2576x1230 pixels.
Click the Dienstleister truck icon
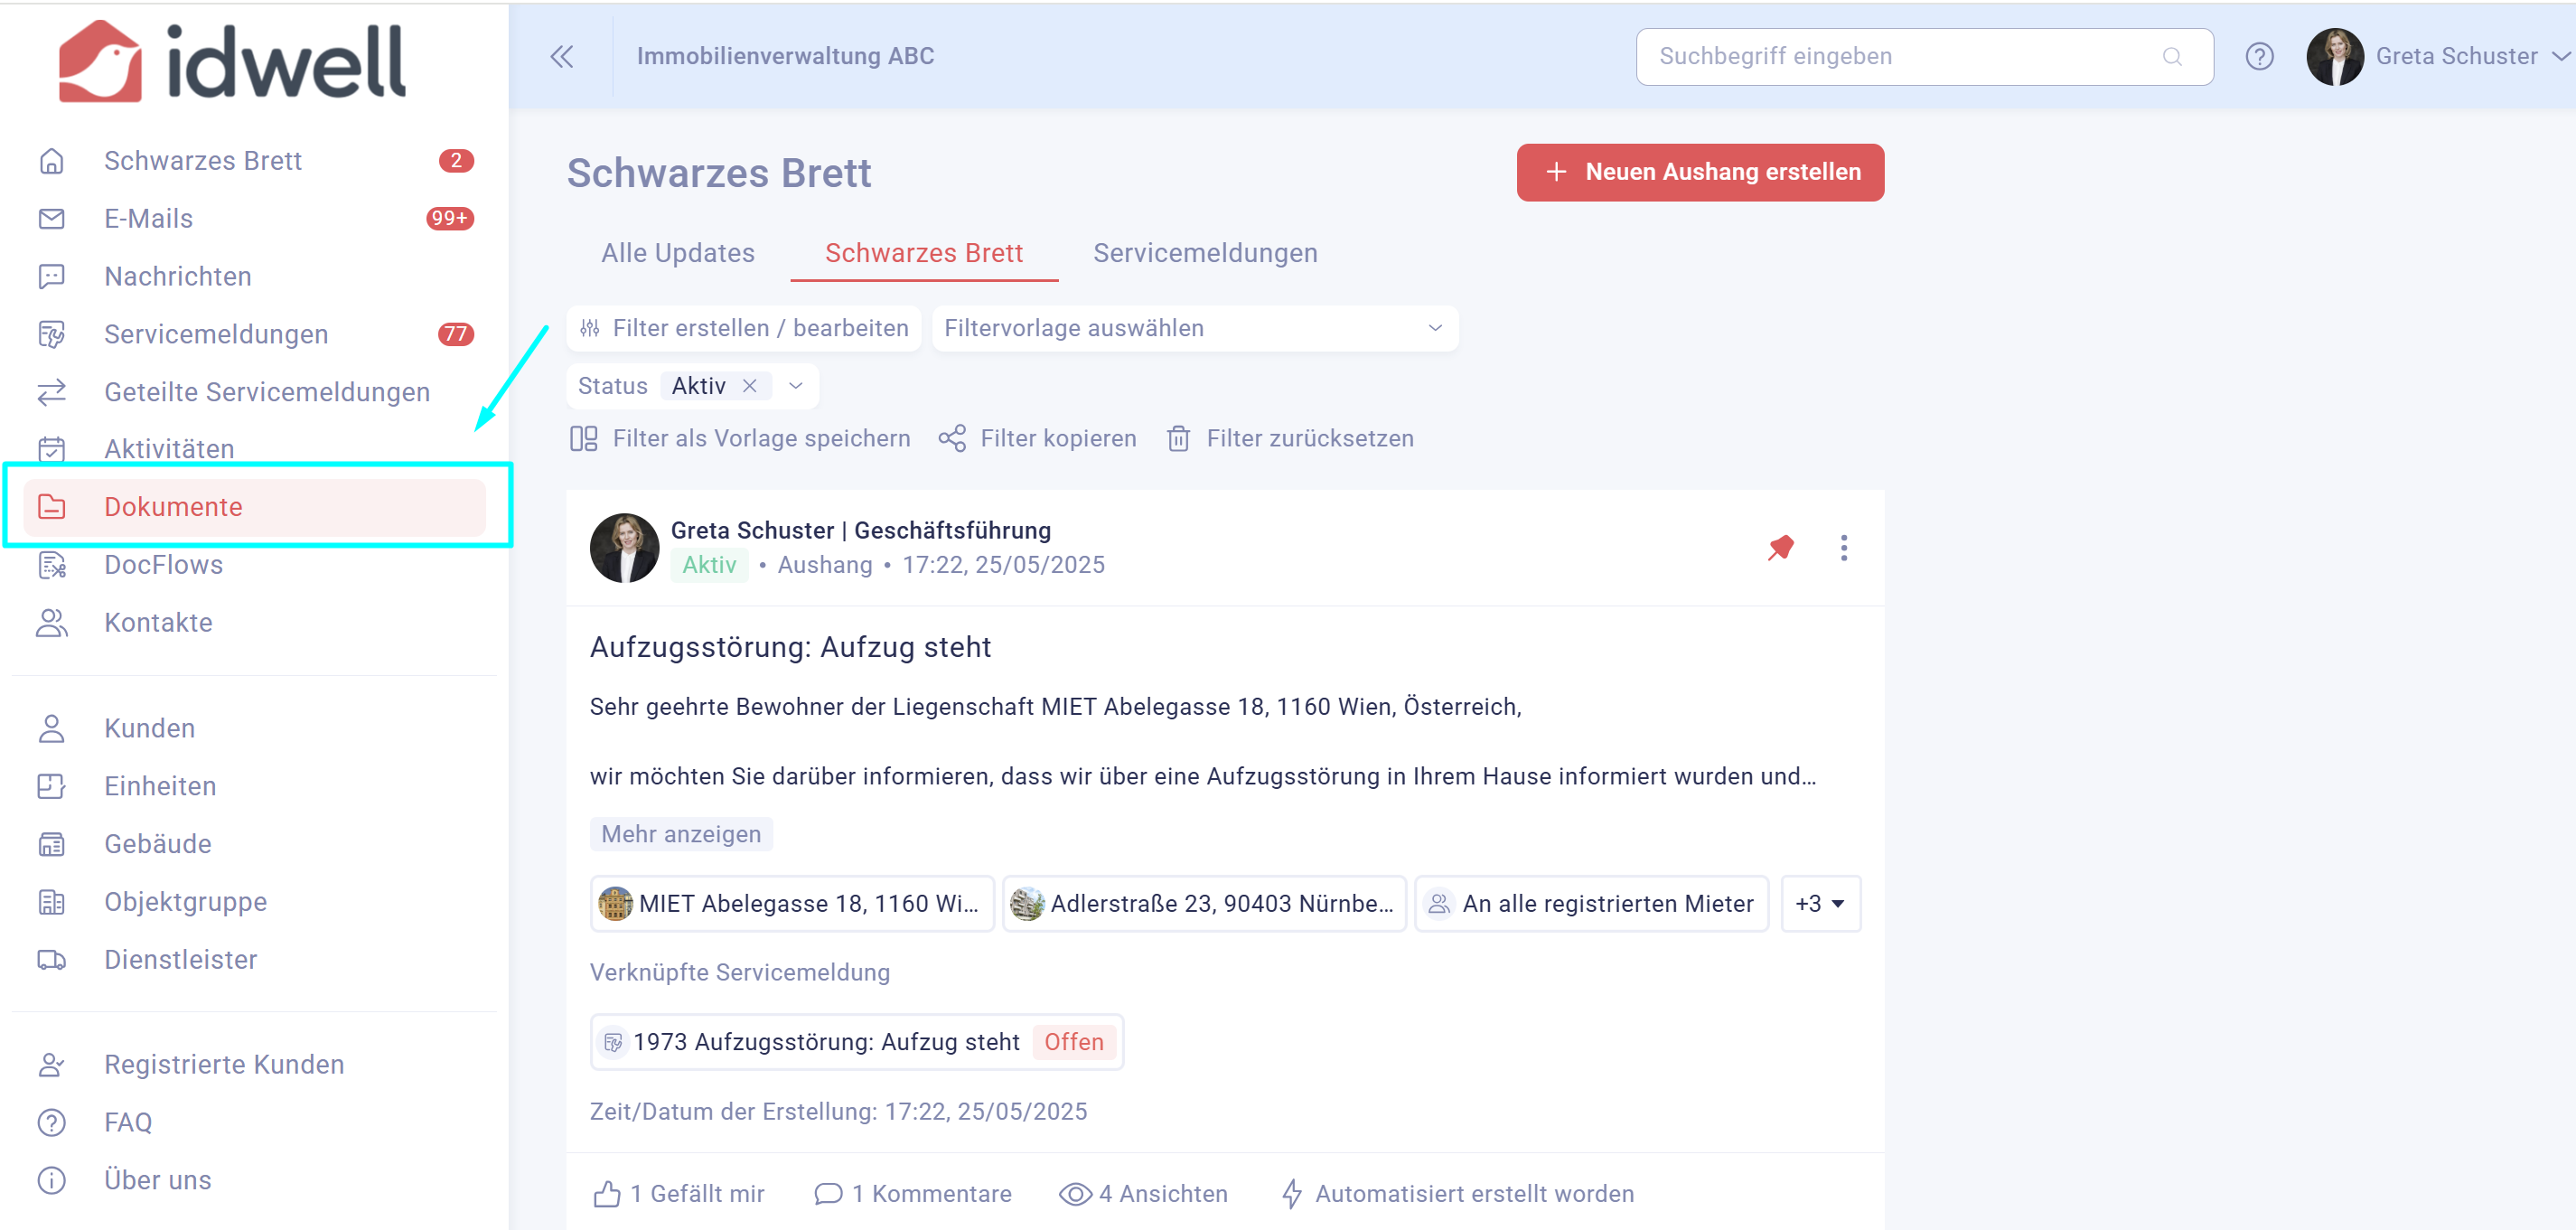51,960
